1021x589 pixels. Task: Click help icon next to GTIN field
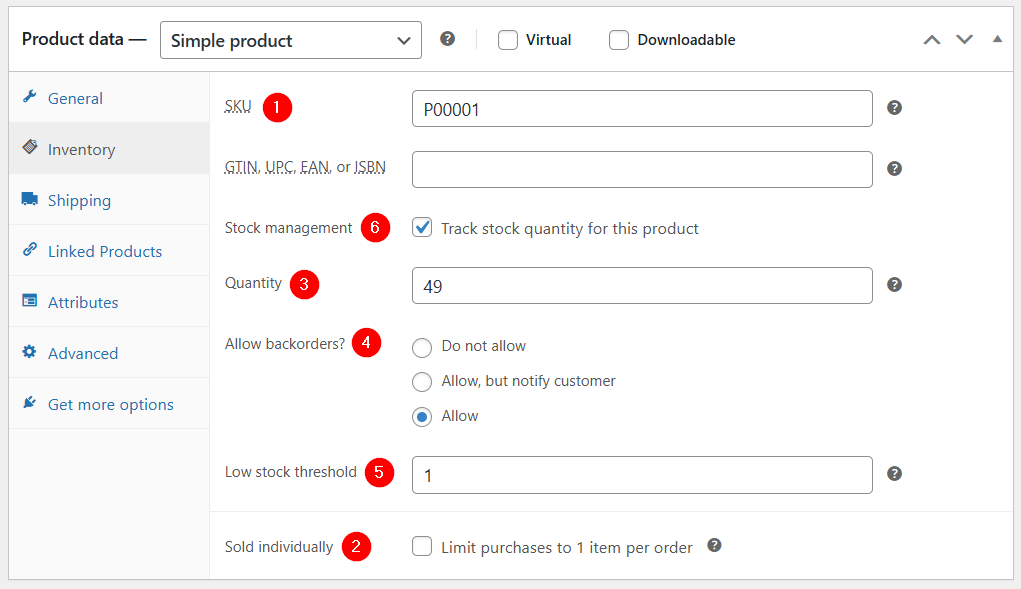894,169
